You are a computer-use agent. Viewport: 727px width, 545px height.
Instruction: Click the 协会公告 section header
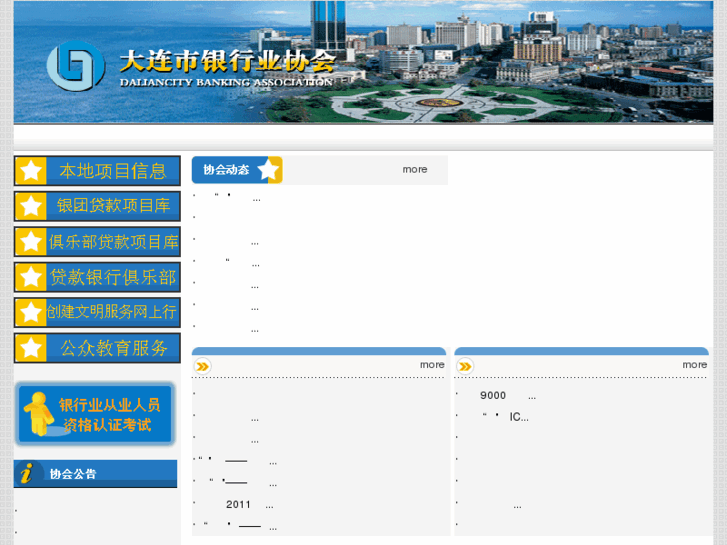point(96,474)
